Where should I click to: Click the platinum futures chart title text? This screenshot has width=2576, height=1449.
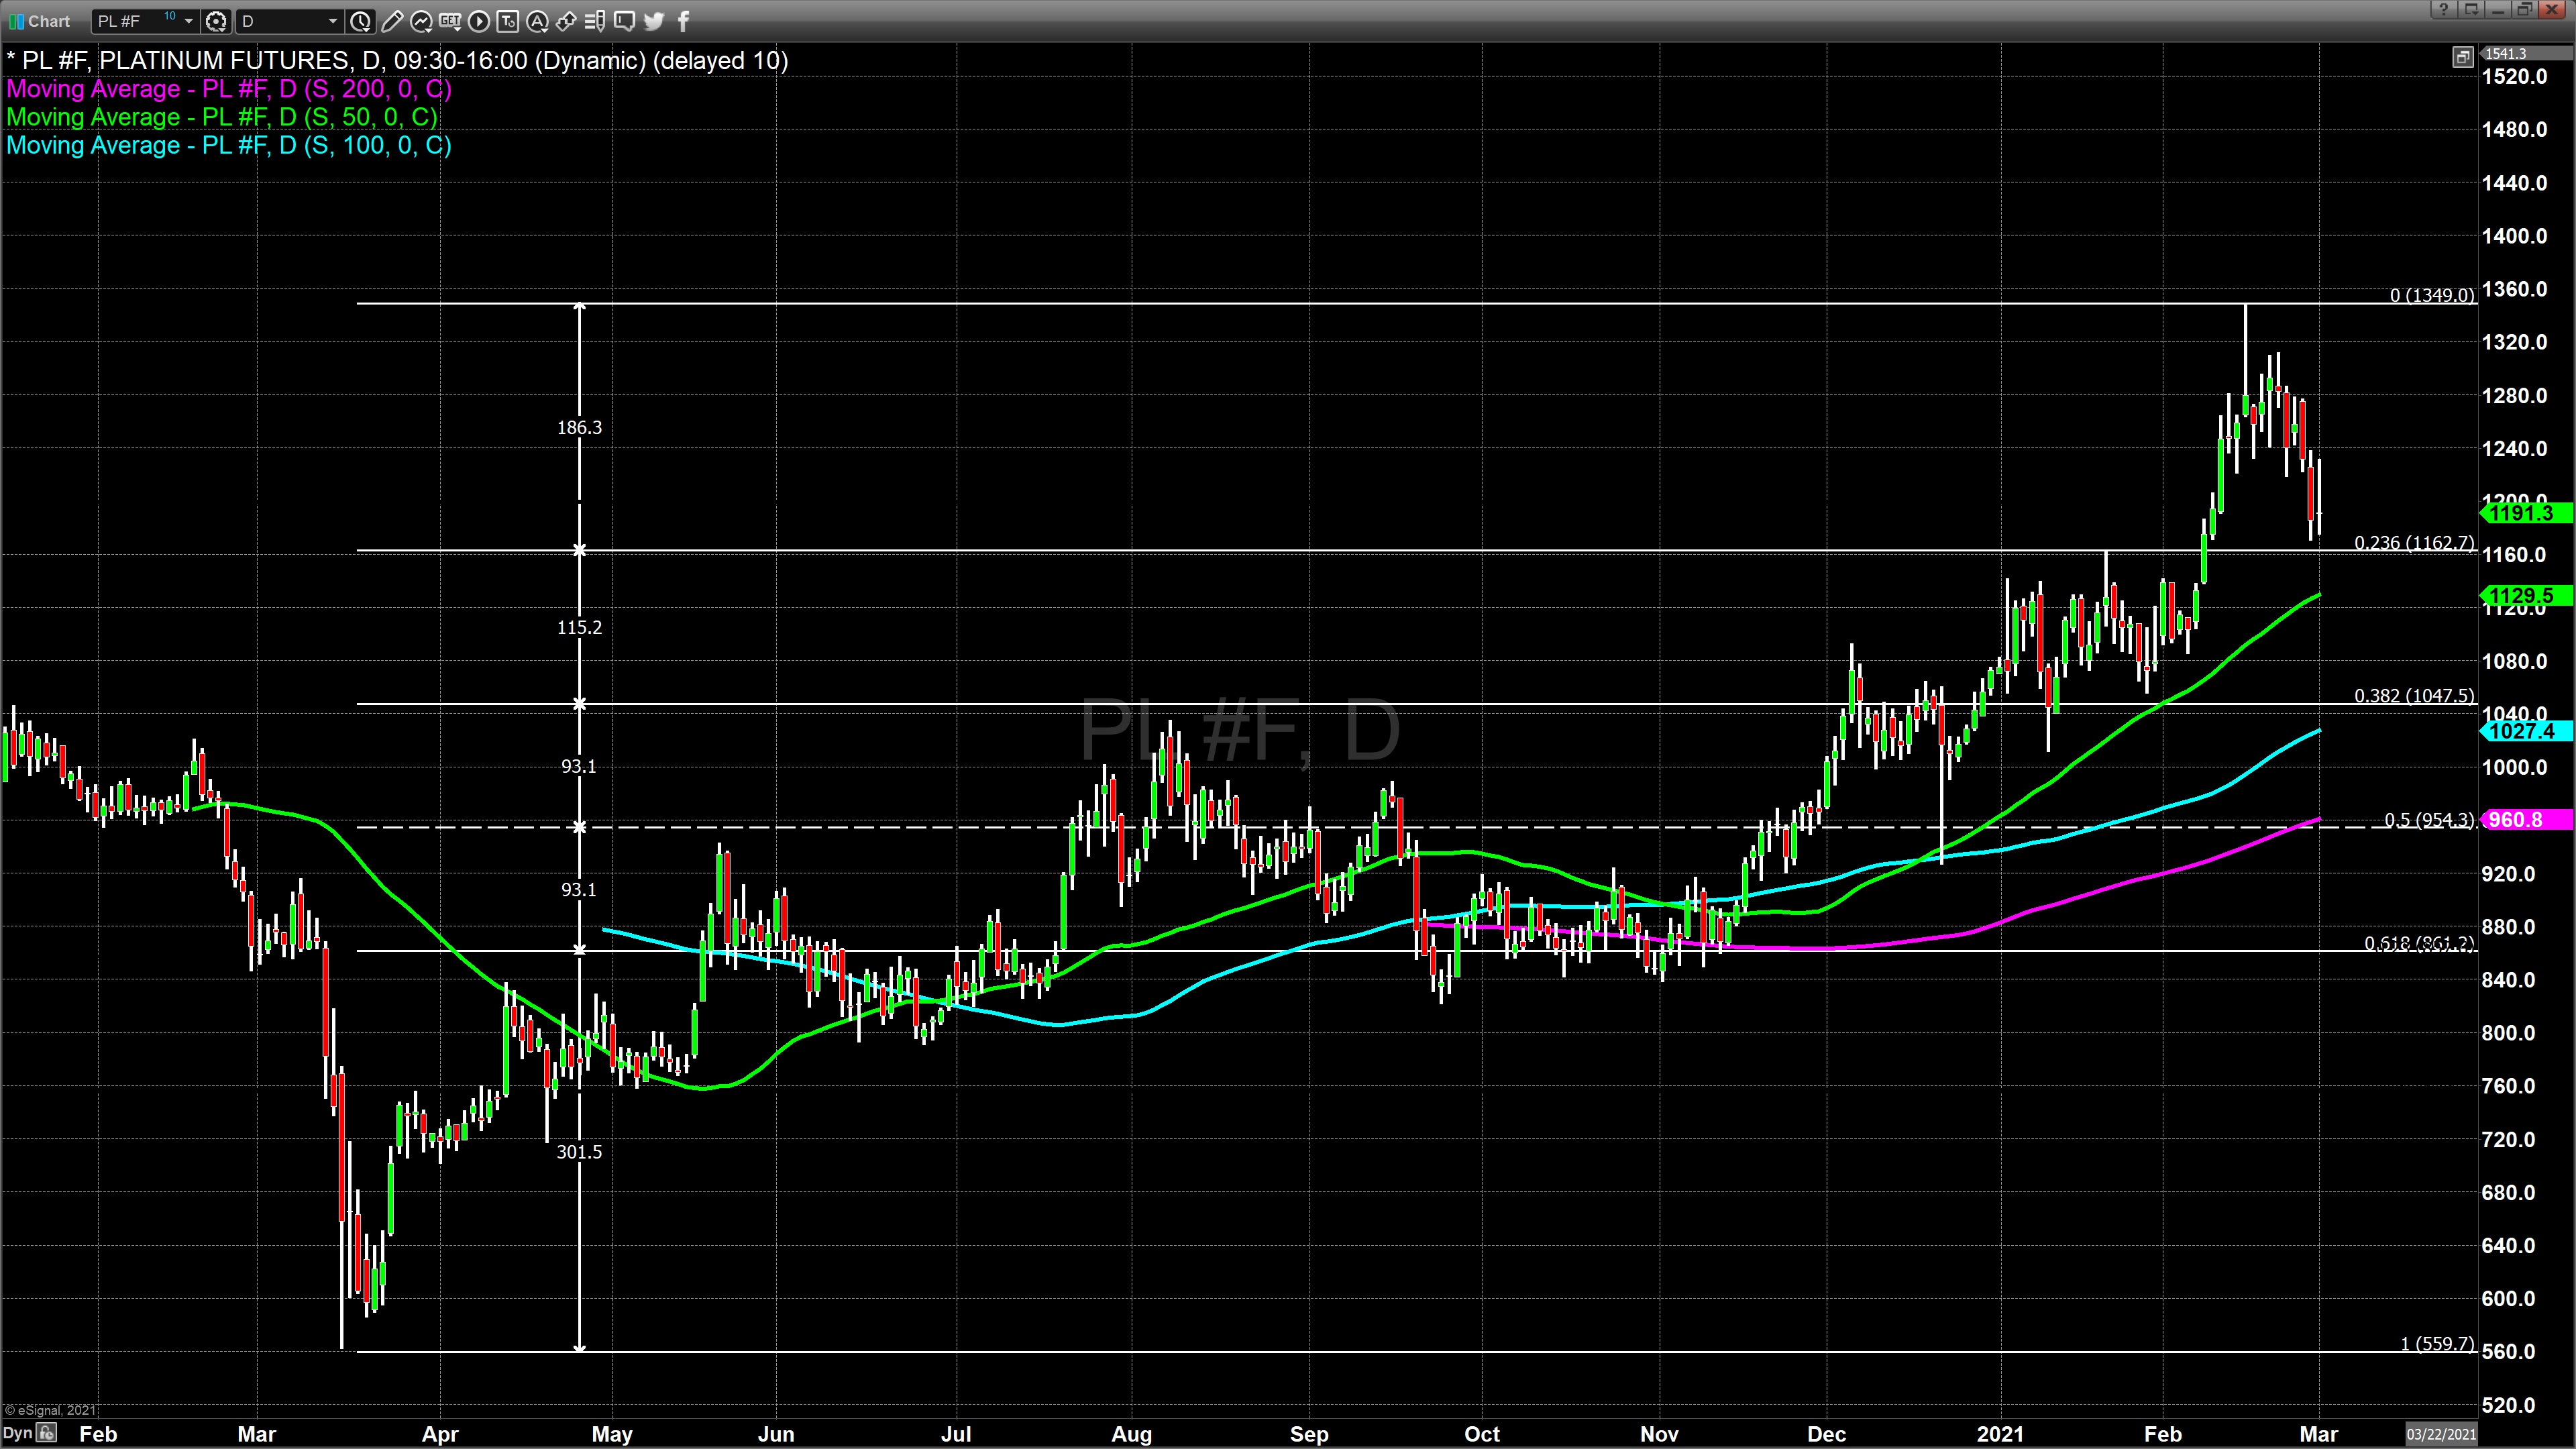[397, 61]
